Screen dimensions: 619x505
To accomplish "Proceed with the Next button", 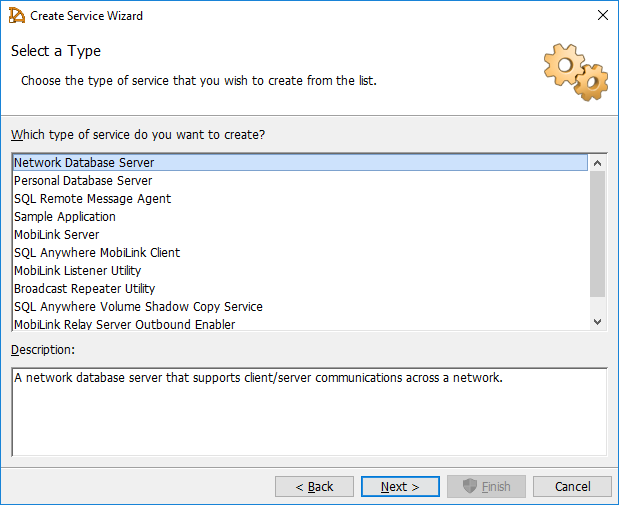I will [x=400, y=487].
